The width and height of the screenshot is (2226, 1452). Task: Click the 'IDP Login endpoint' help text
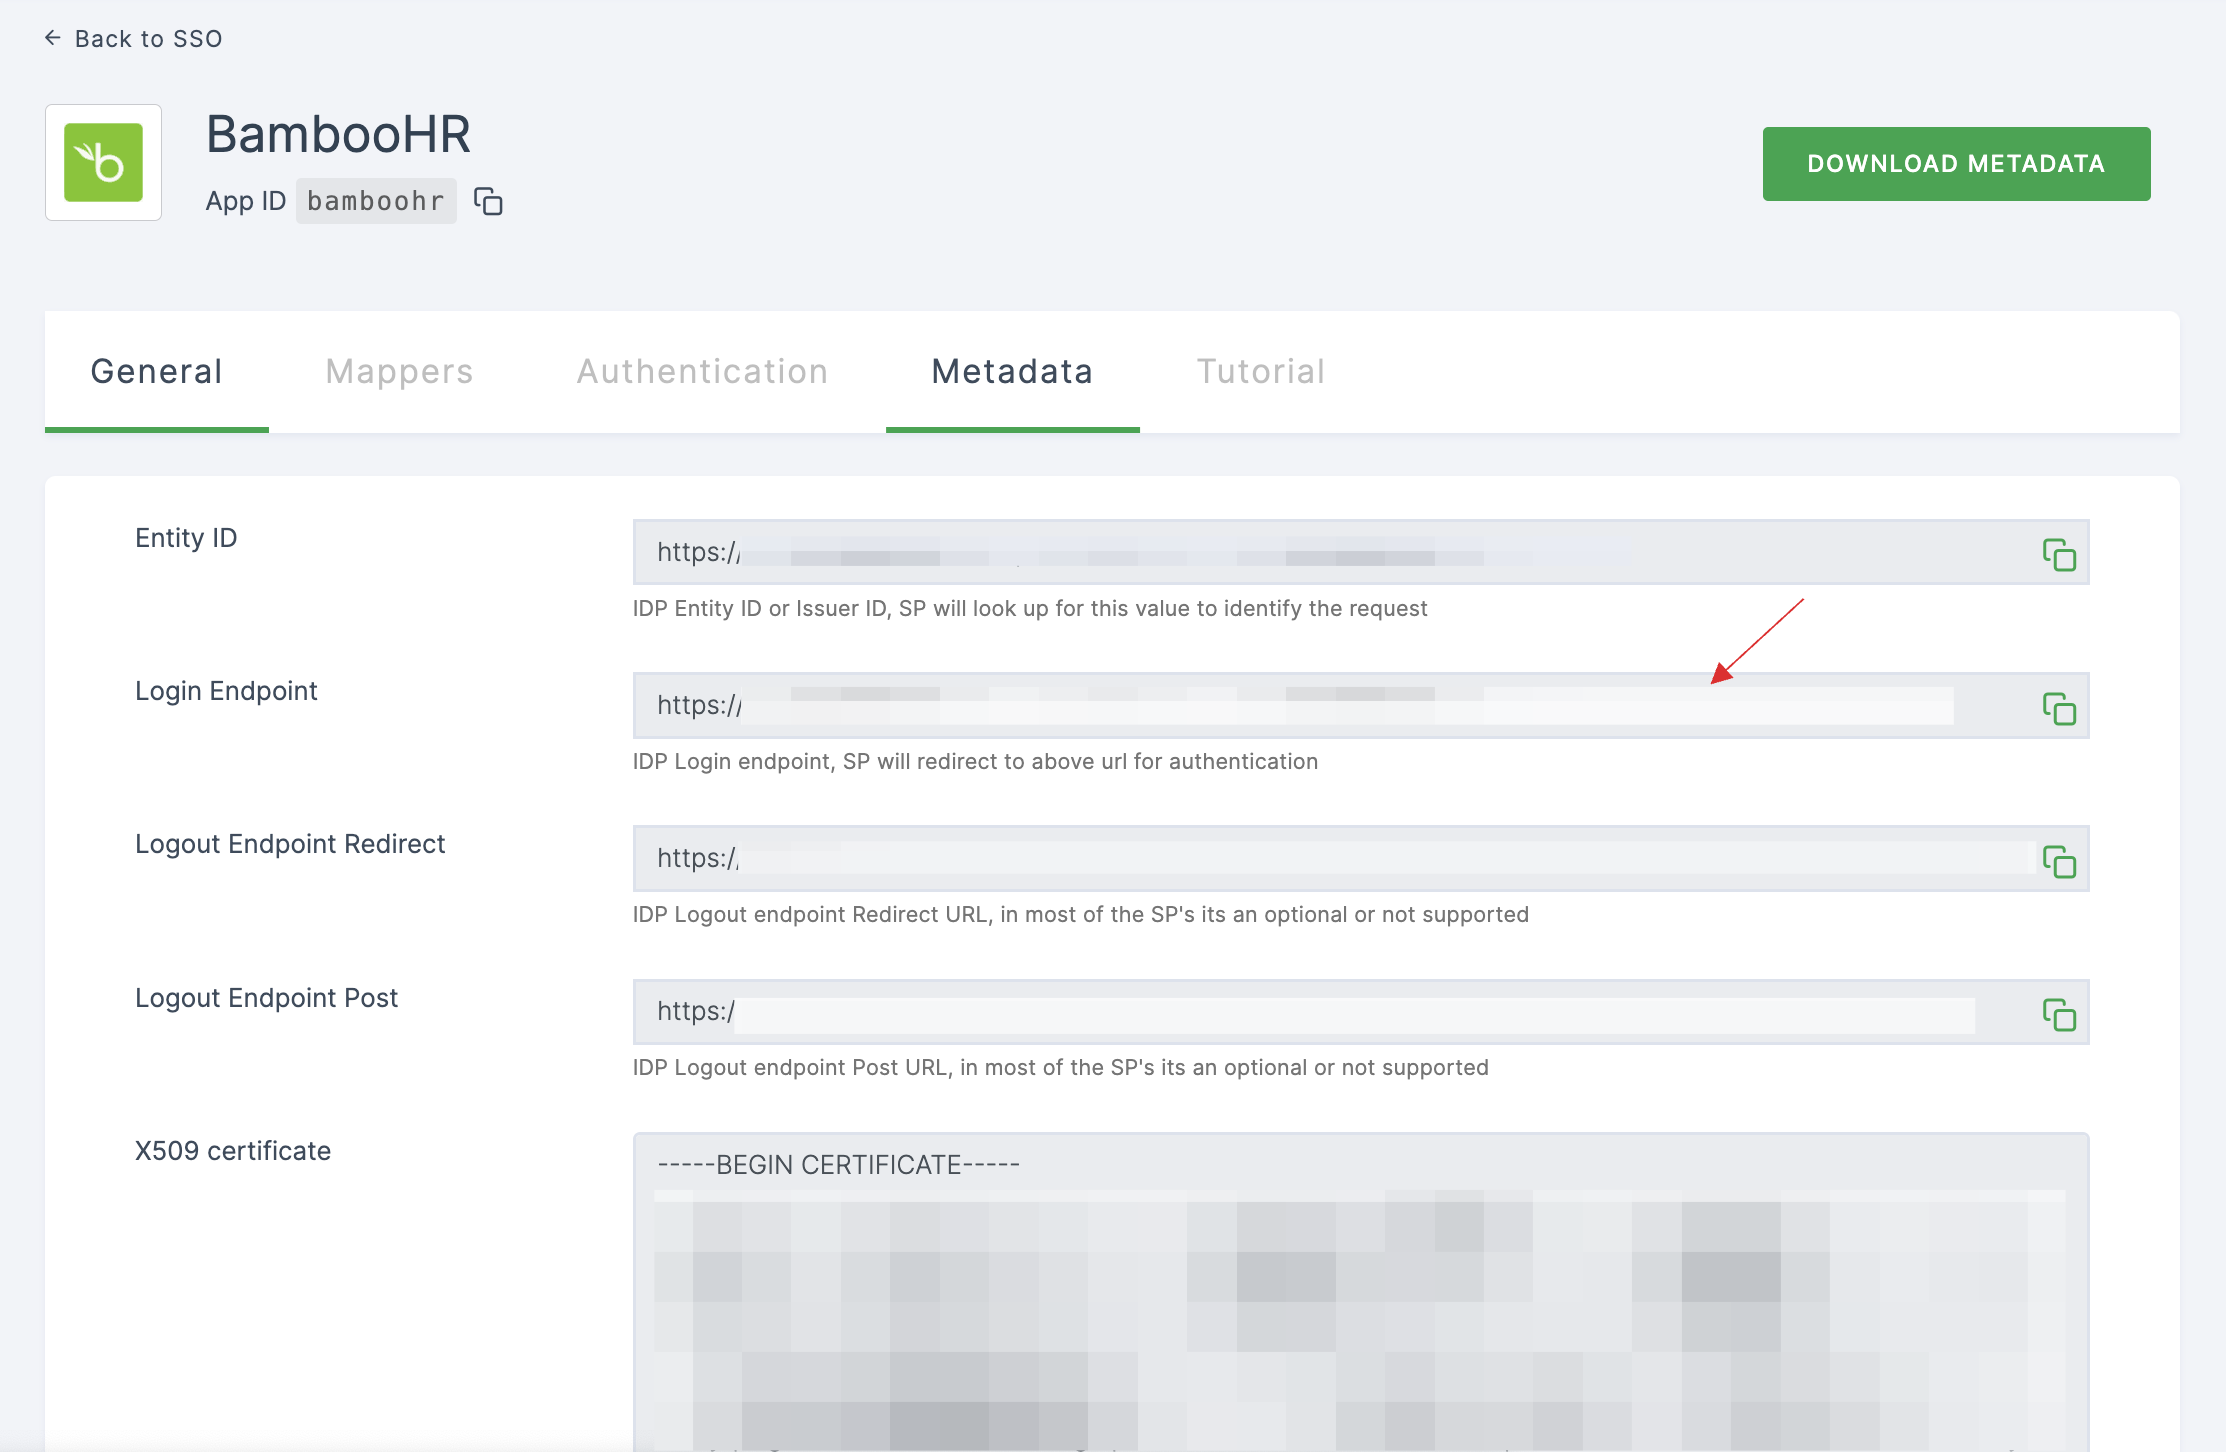pyautogui.click(x=975, y=761)
